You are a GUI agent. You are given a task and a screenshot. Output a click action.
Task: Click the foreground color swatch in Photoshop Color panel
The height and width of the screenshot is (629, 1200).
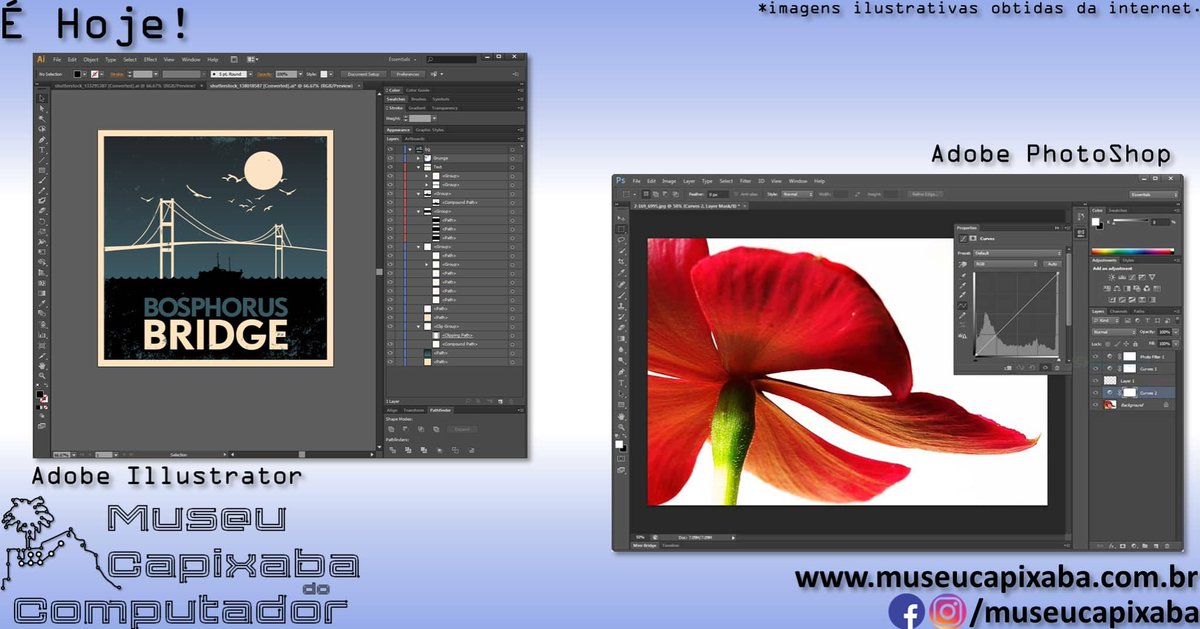point(1095,222)
